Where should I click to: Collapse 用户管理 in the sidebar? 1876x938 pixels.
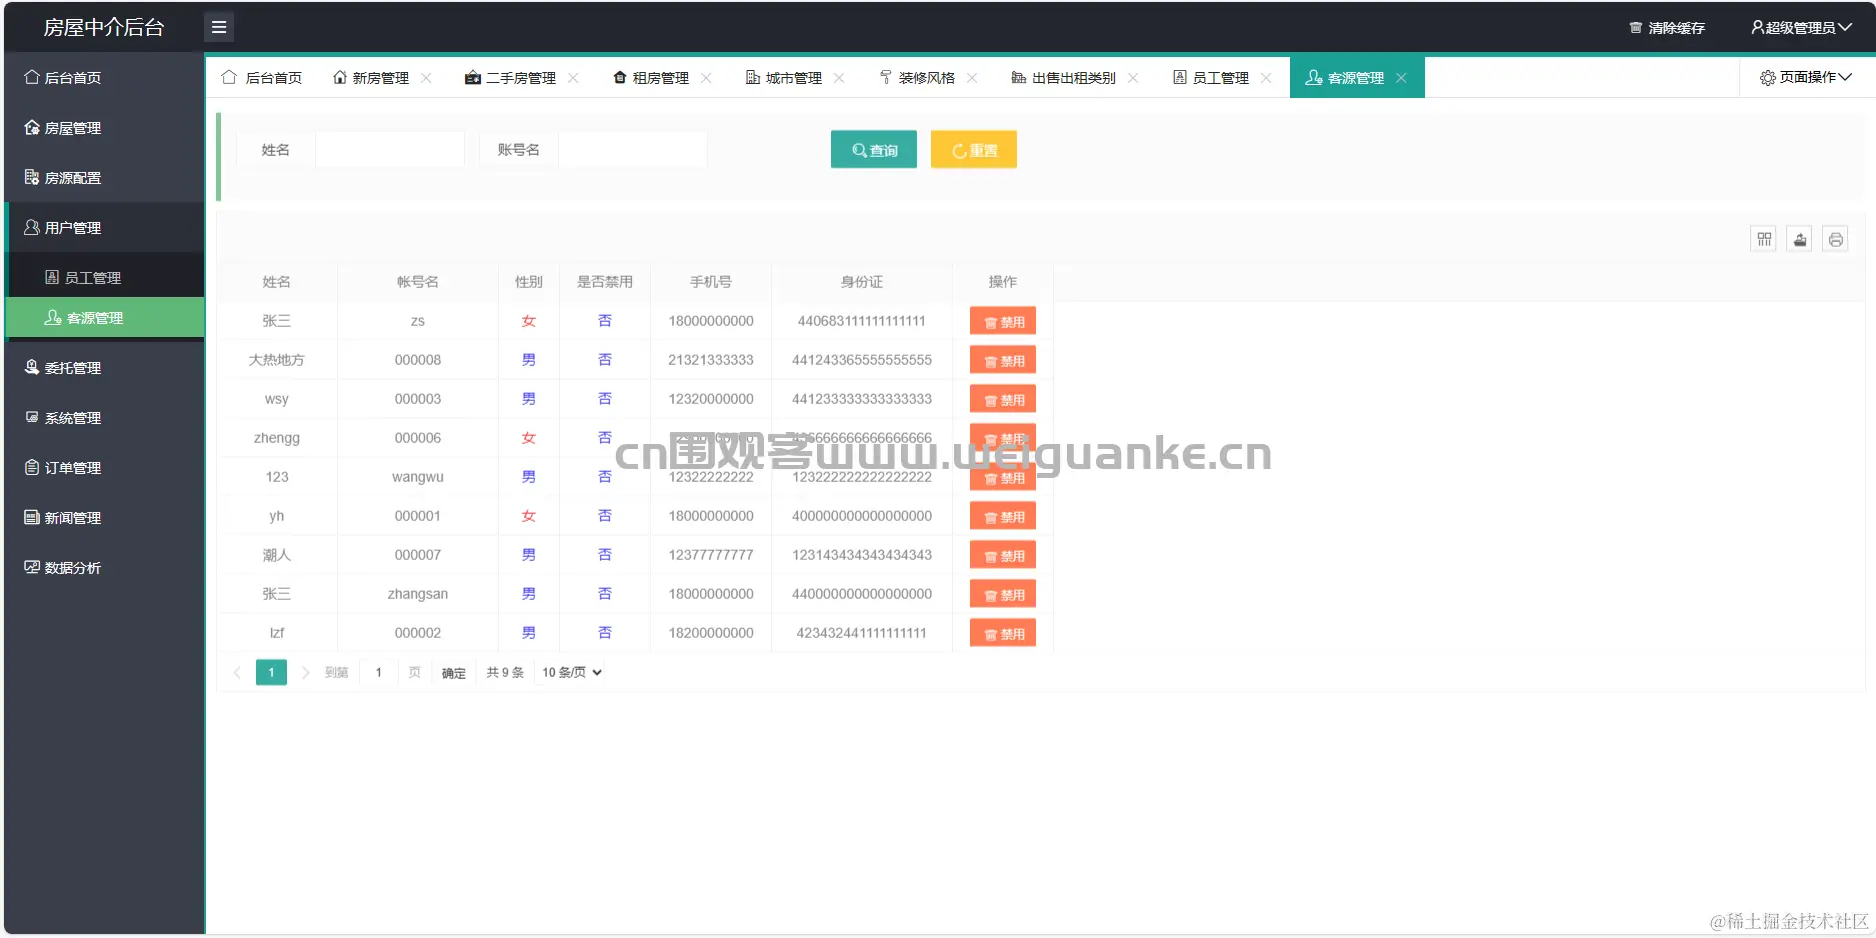click(x=104, y=228)
